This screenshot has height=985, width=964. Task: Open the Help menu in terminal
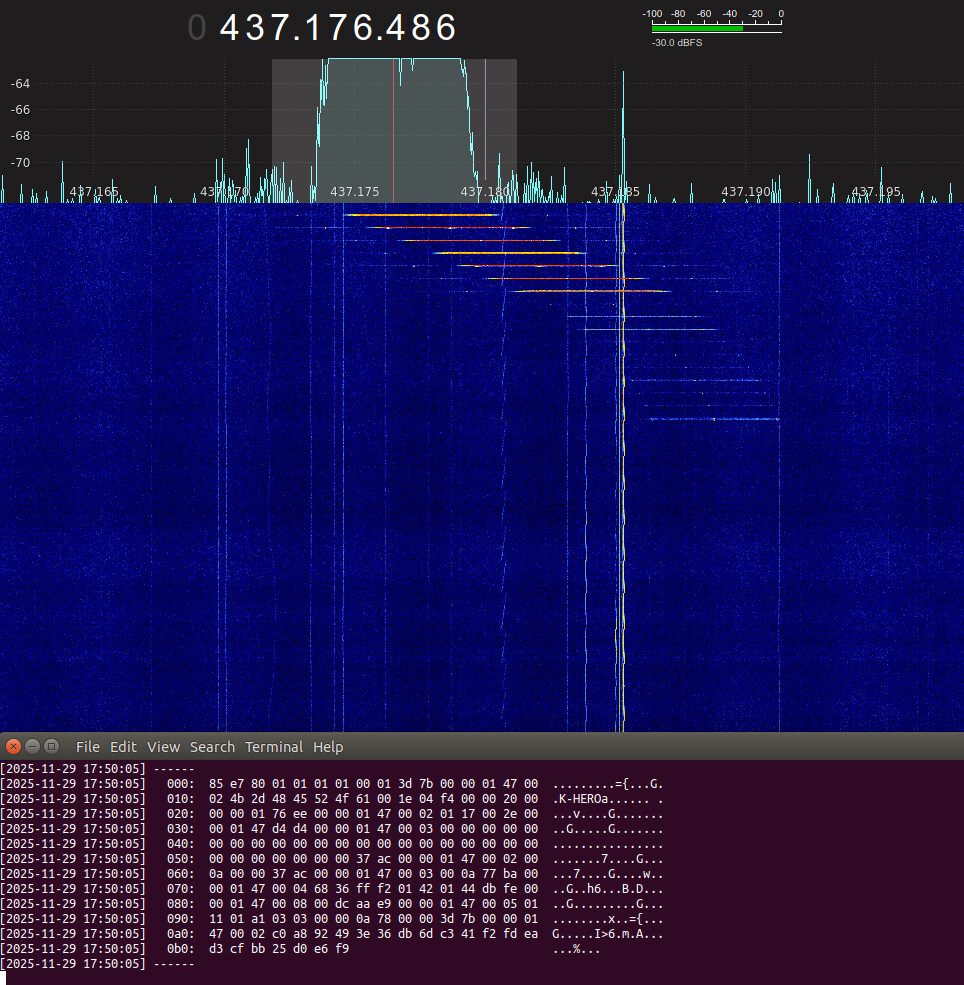(x=328, y=747)
